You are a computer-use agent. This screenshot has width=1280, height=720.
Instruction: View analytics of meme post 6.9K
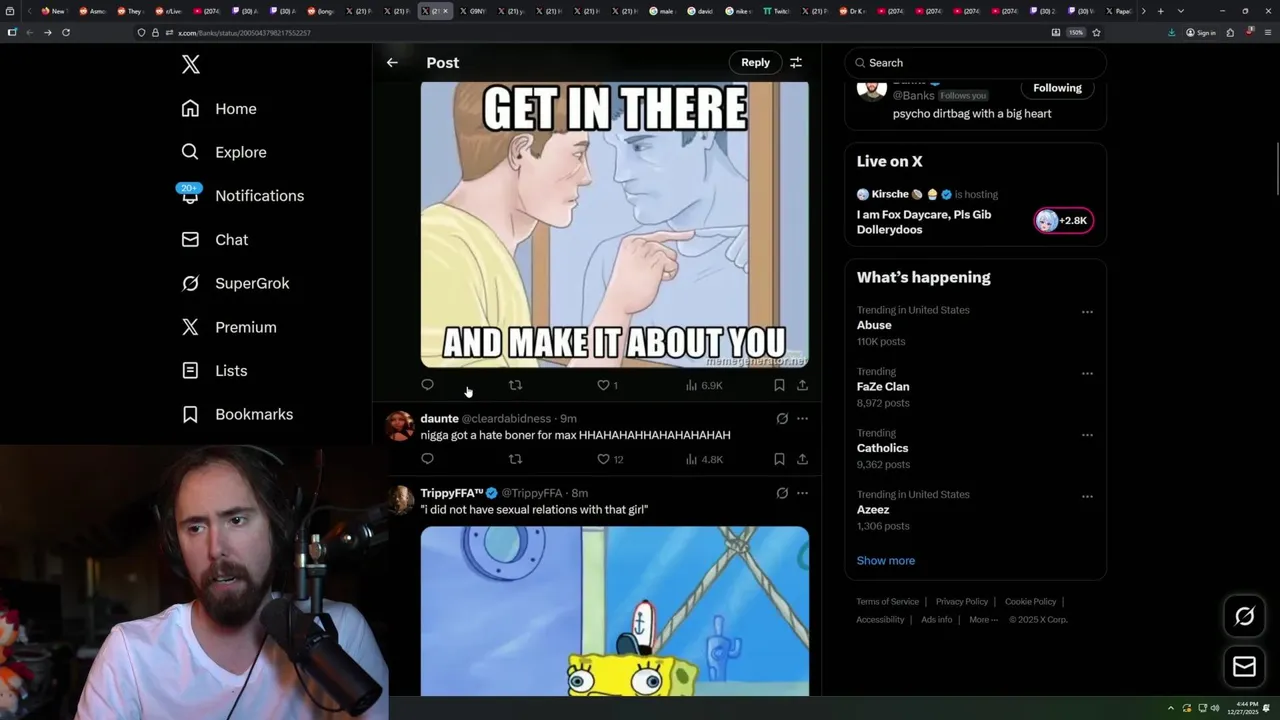point(704,385)
